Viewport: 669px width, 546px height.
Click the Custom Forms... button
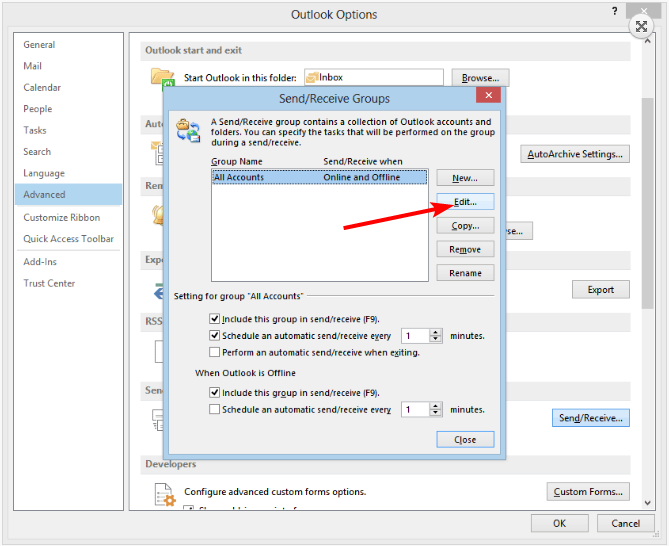point(588,492)
